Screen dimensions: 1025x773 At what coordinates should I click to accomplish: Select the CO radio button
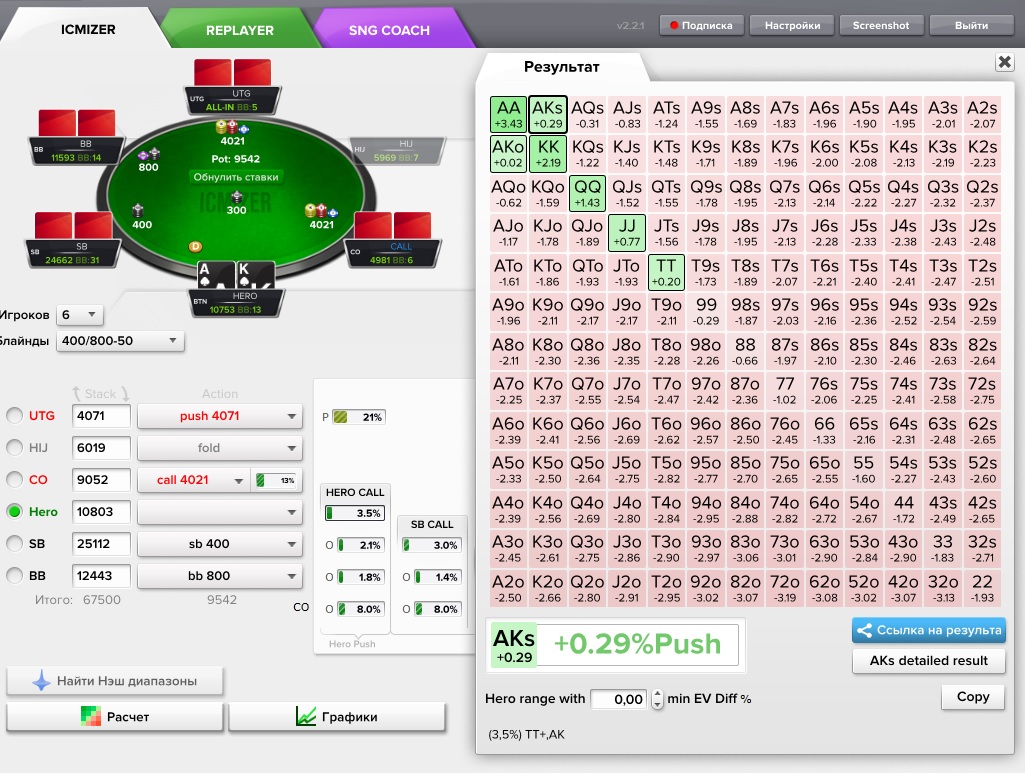pyautogui.click(x=14, y=480)
